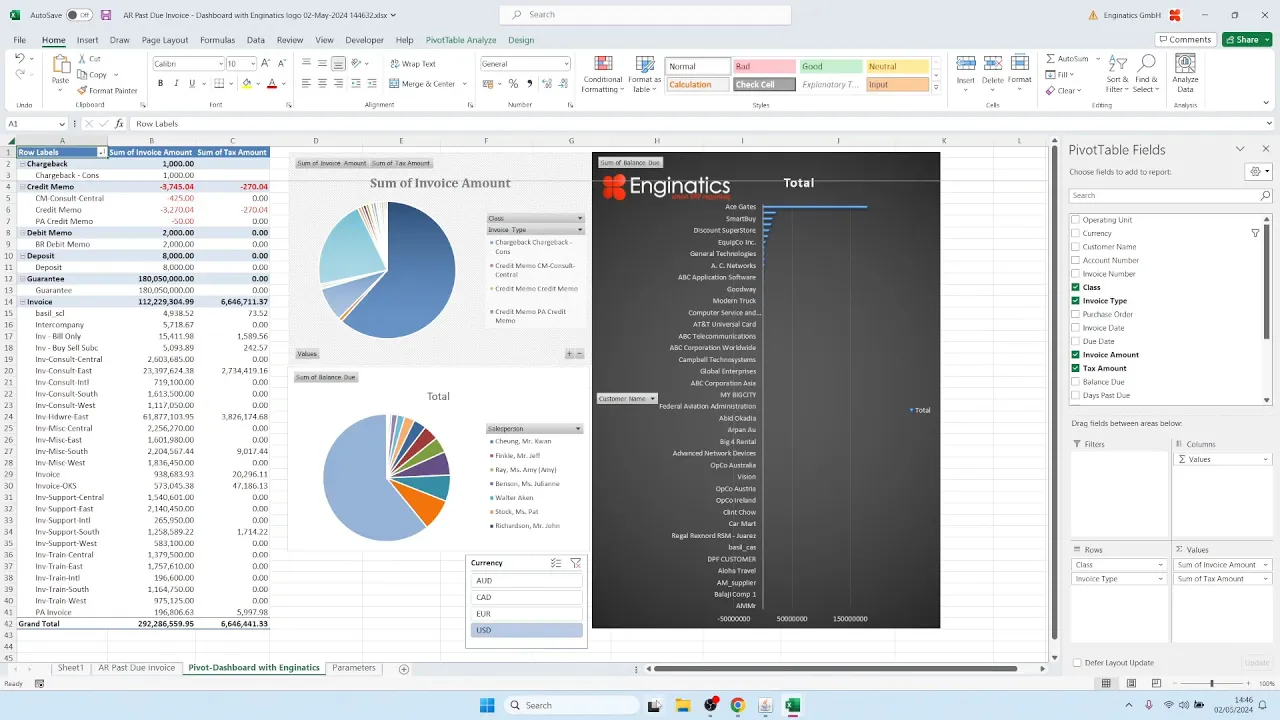Screen dimensions: 1280x720
Task: Click the AutoSum sigma icon
Action: (x=1050, y=59)
